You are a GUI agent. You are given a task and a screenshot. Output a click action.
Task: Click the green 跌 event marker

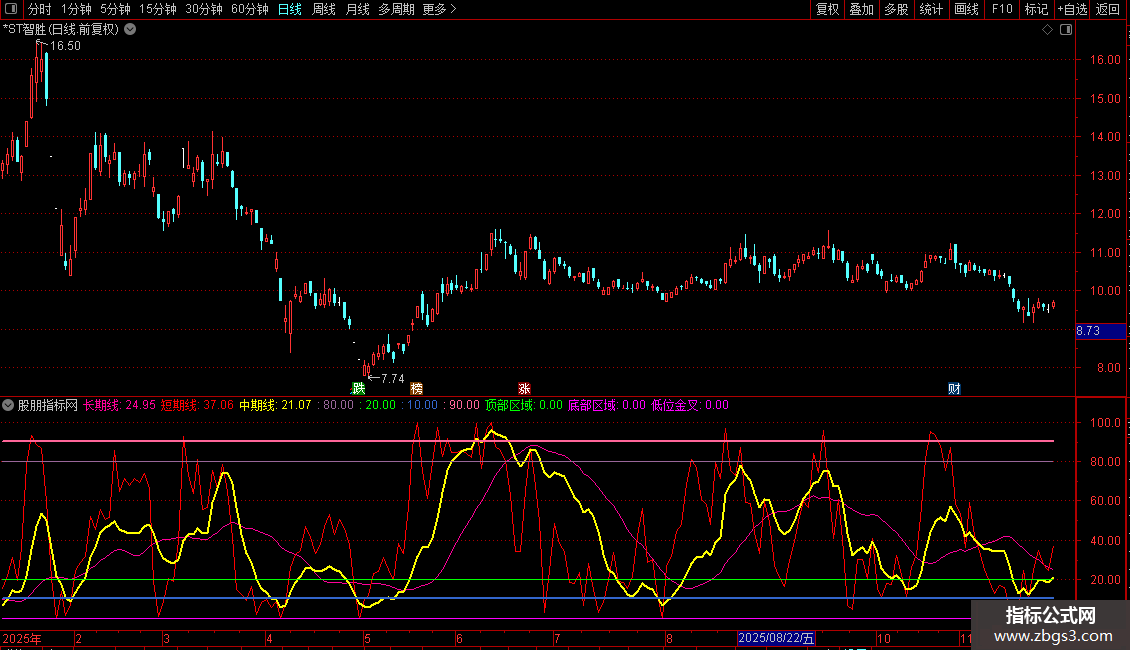[x=359, y=389]
